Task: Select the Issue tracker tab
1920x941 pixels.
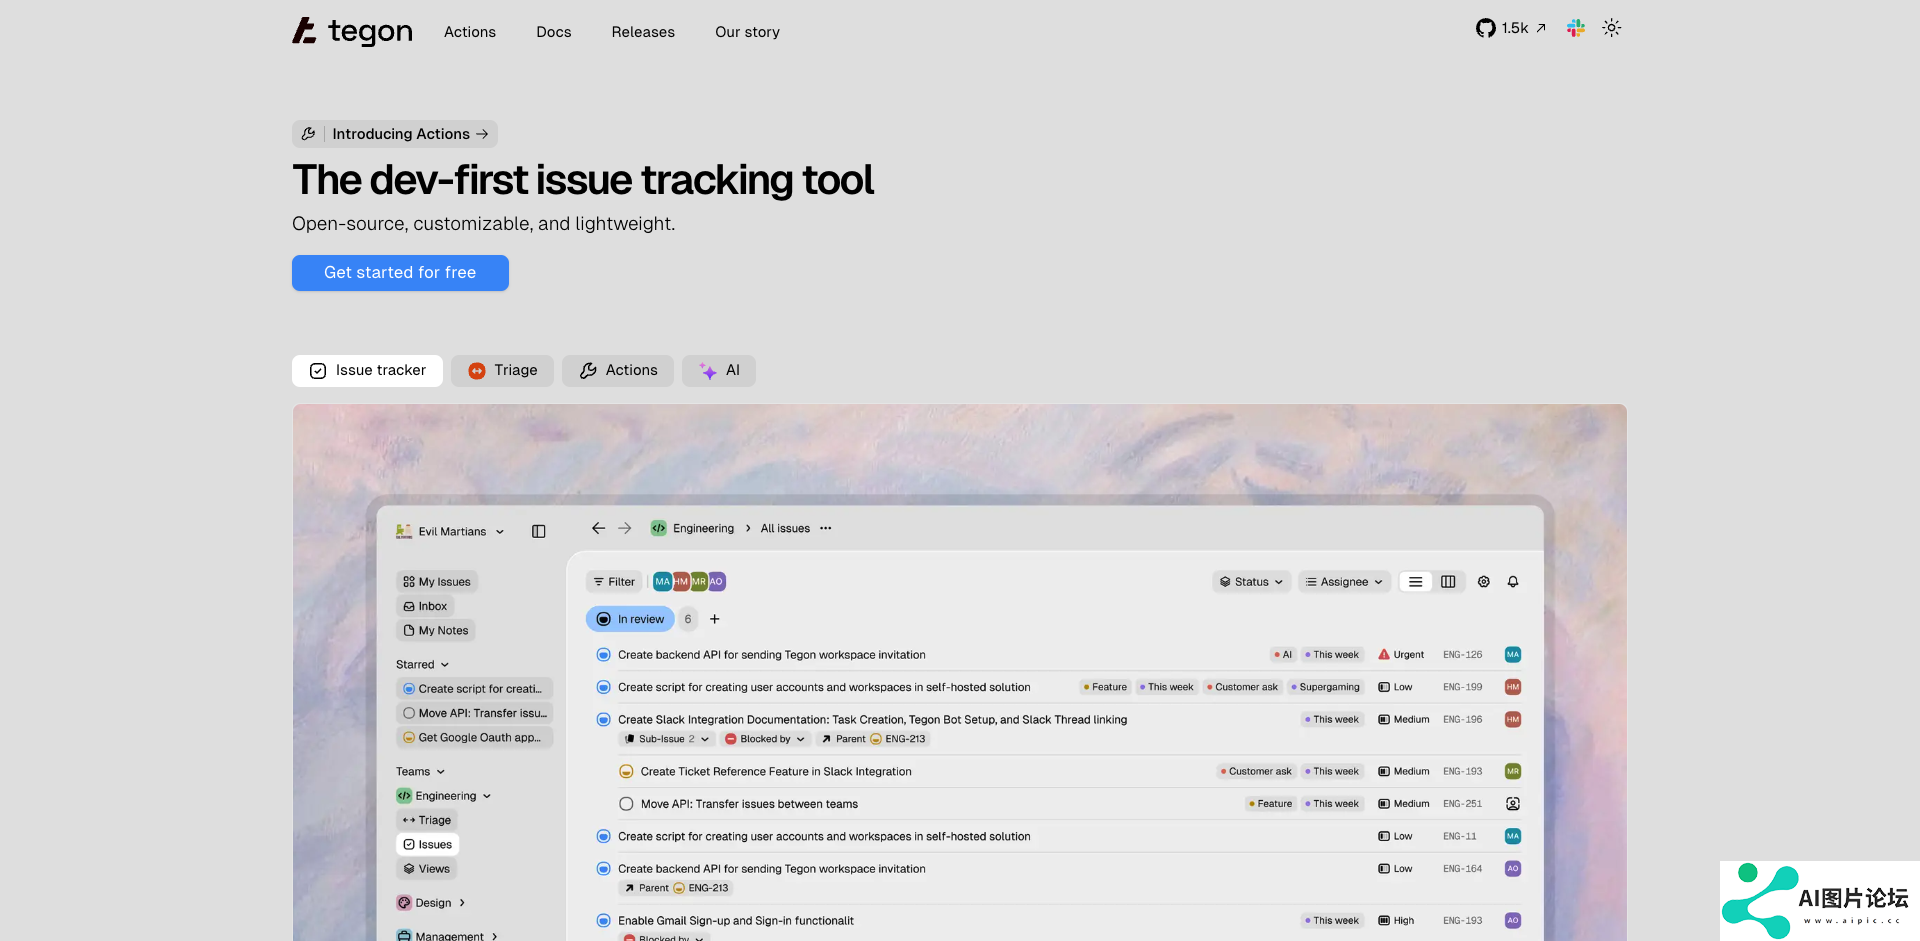Action: coord(368,371)
